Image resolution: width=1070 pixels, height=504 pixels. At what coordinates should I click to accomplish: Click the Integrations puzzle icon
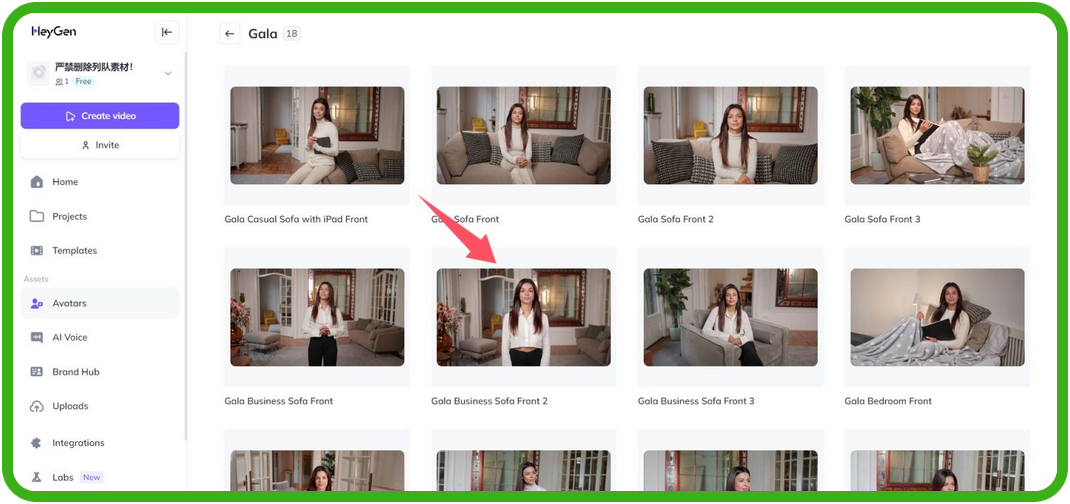(37, 443)
